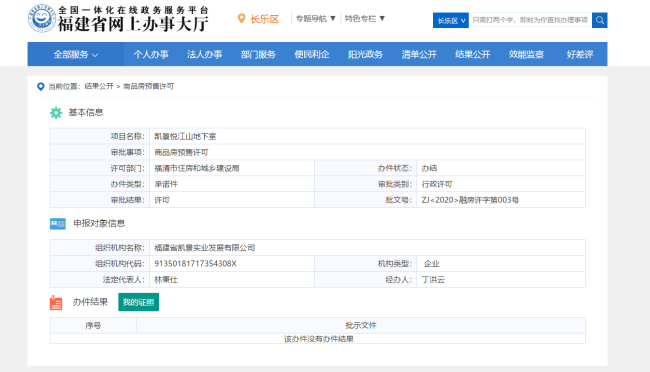Click the 审批结果 value 许可
Screen dimensions: 650x372
pos(162,200)
